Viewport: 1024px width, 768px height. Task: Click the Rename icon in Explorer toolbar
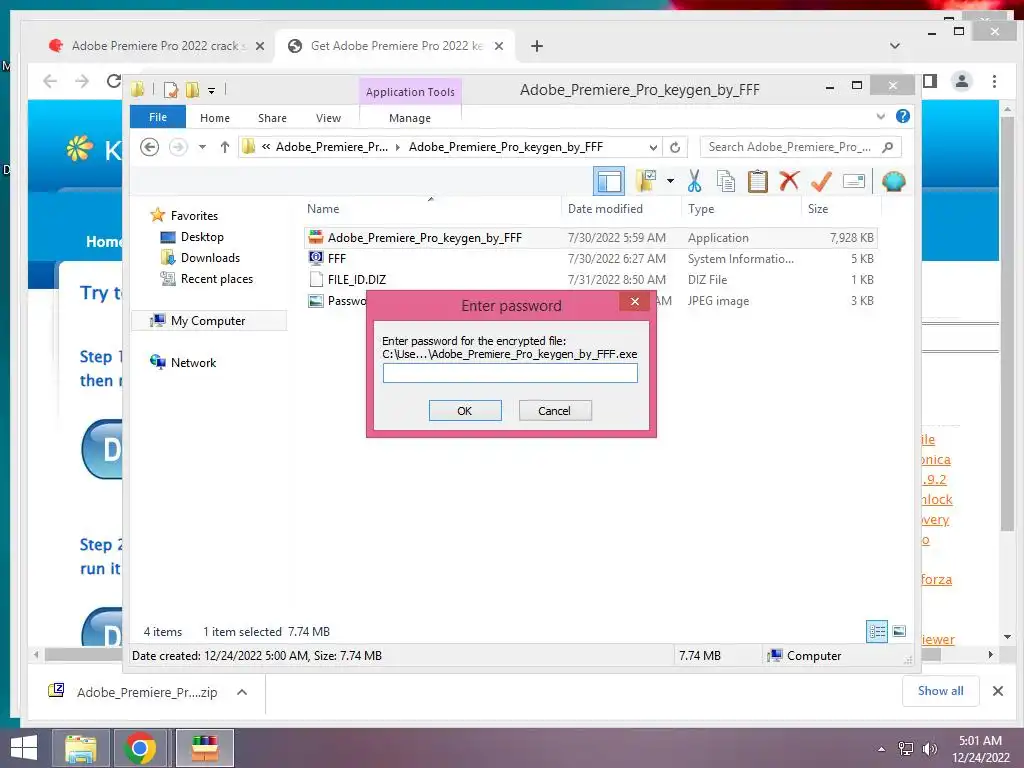click(854, 181)
